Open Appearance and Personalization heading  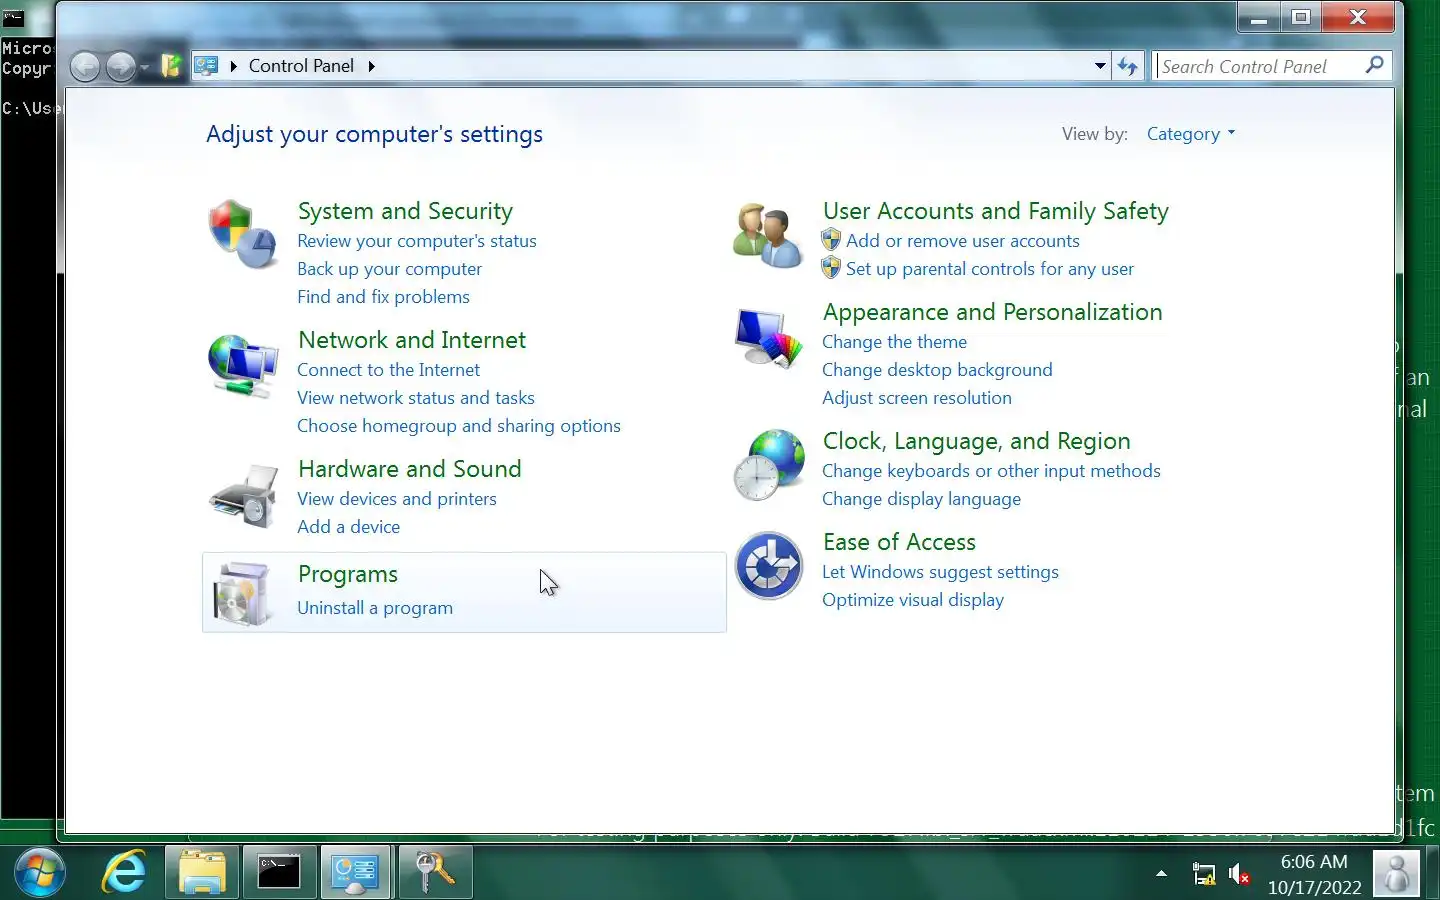(x=993, y=312)
